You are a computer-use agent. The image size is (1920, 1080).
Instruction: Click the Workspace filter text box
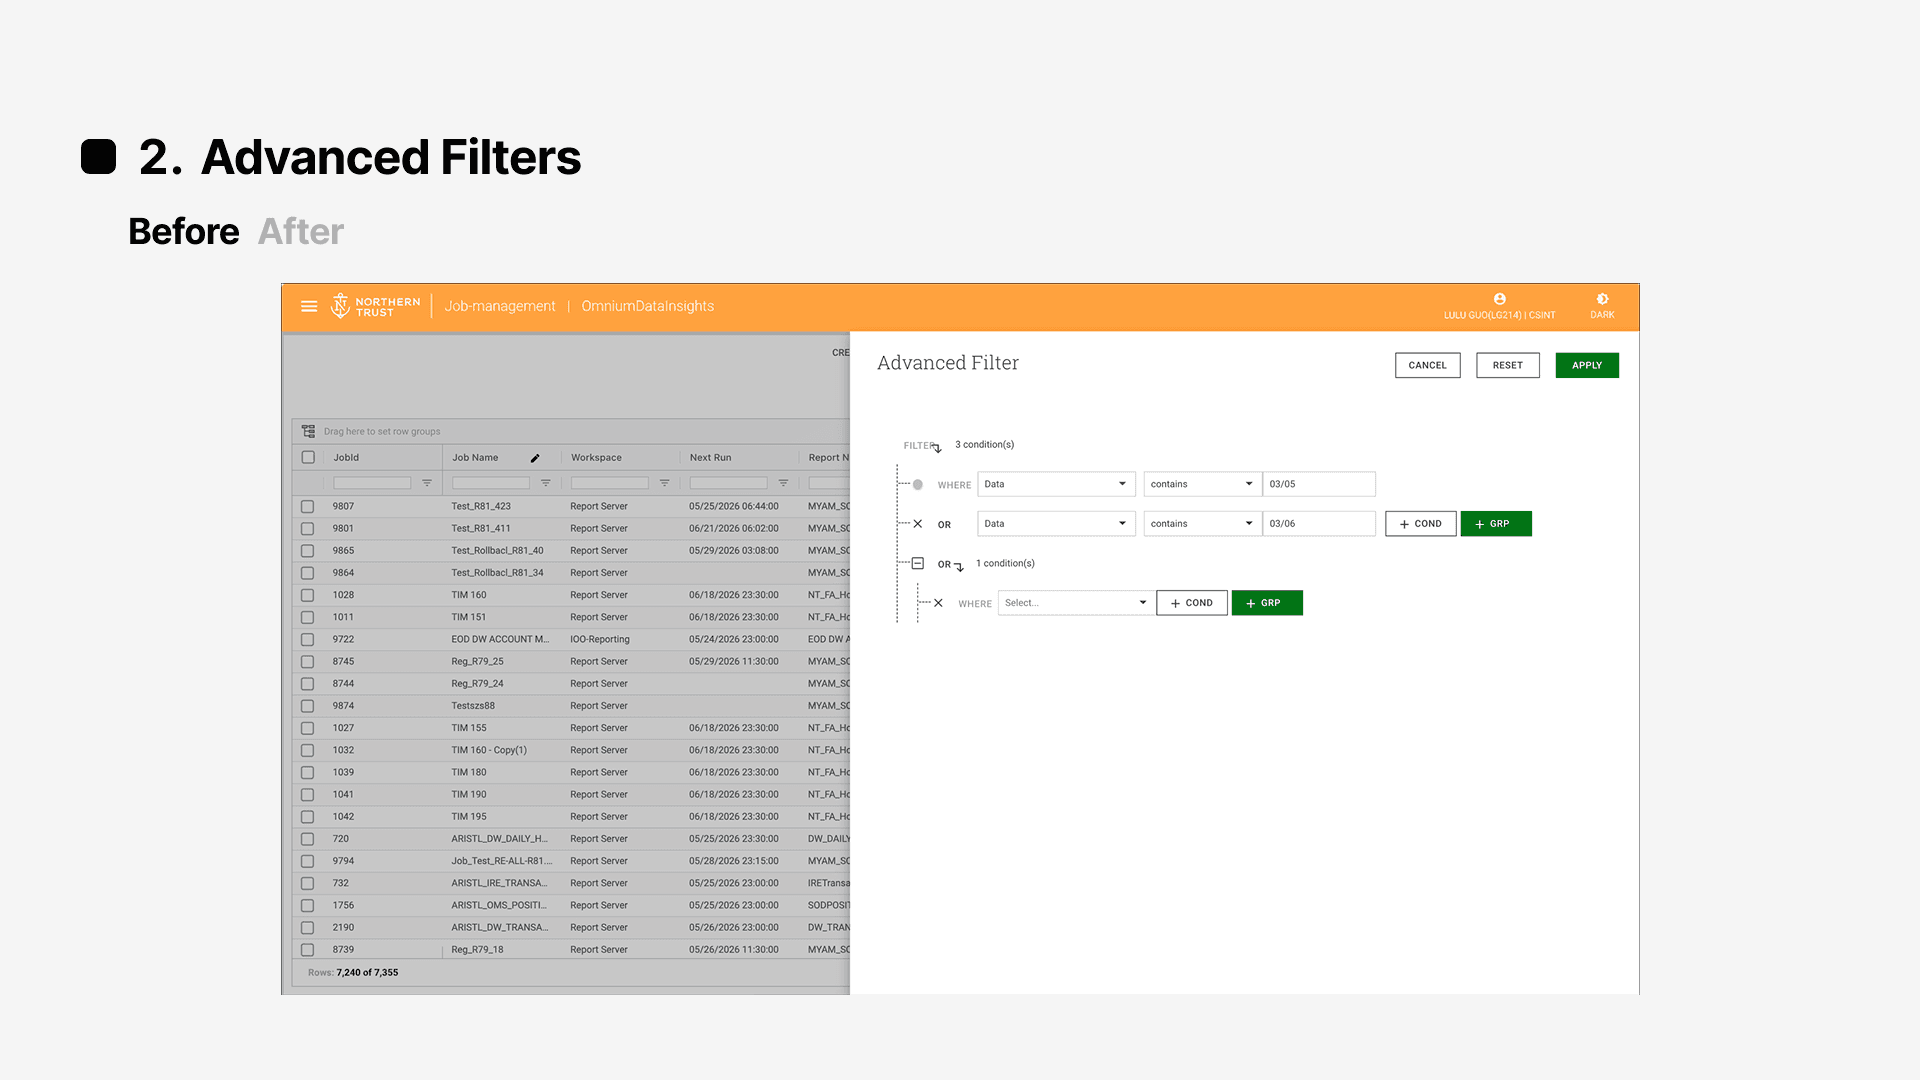(610, 483)
